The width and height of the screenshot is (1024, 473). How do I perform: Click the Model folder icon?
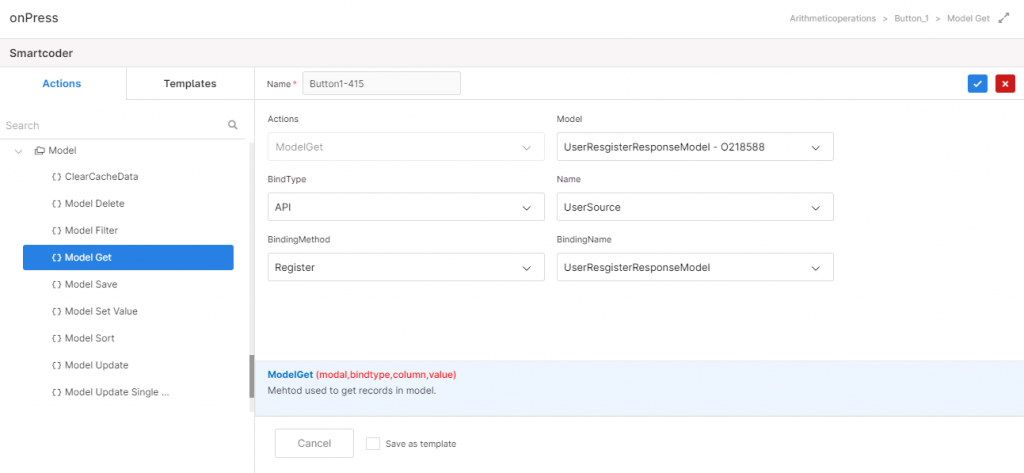(x=40, y=150)
